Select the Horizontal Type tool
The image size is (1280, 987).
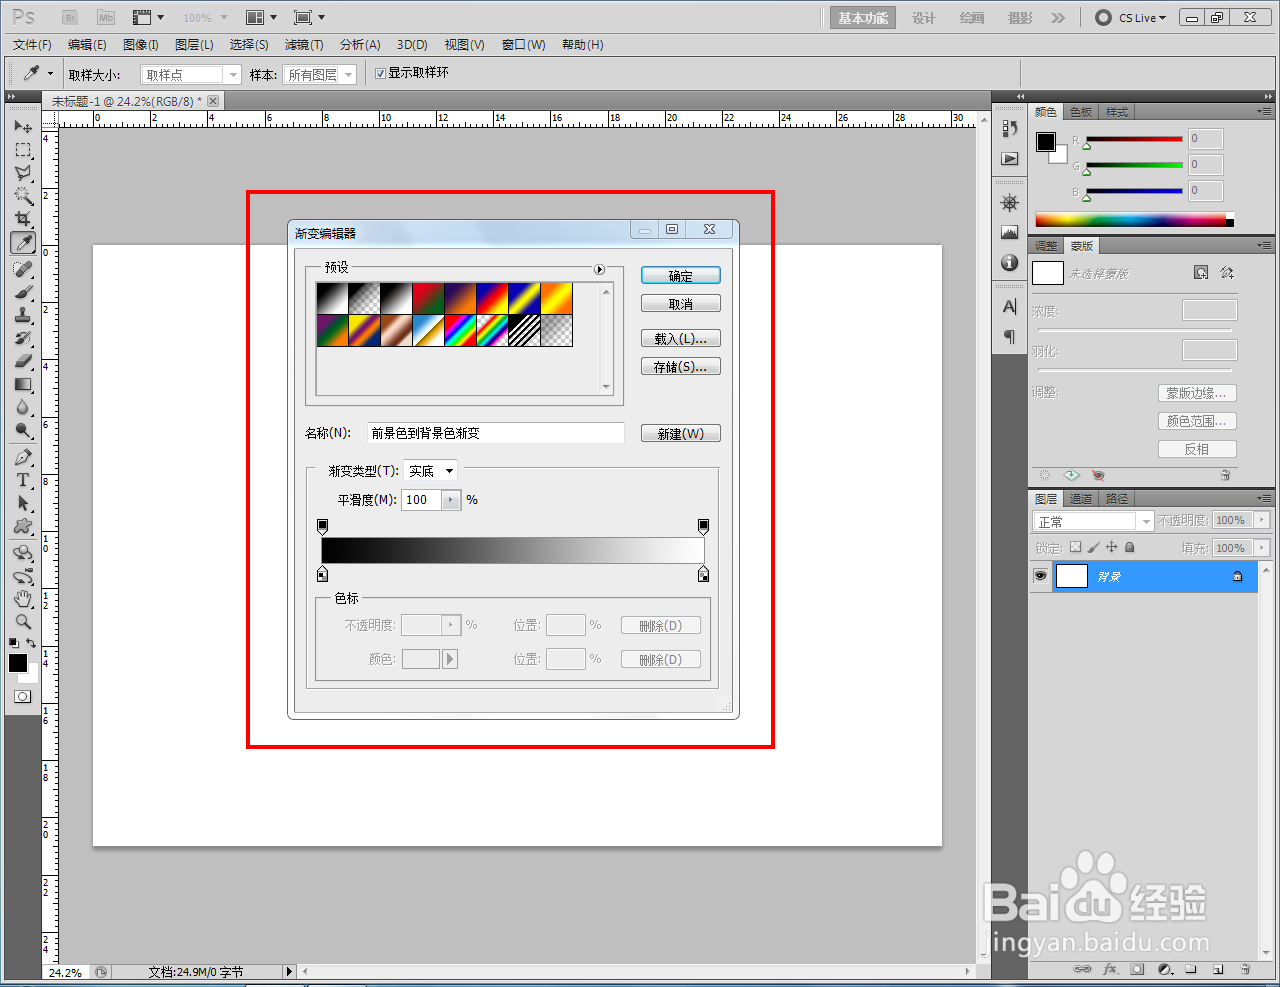[23, 480]
